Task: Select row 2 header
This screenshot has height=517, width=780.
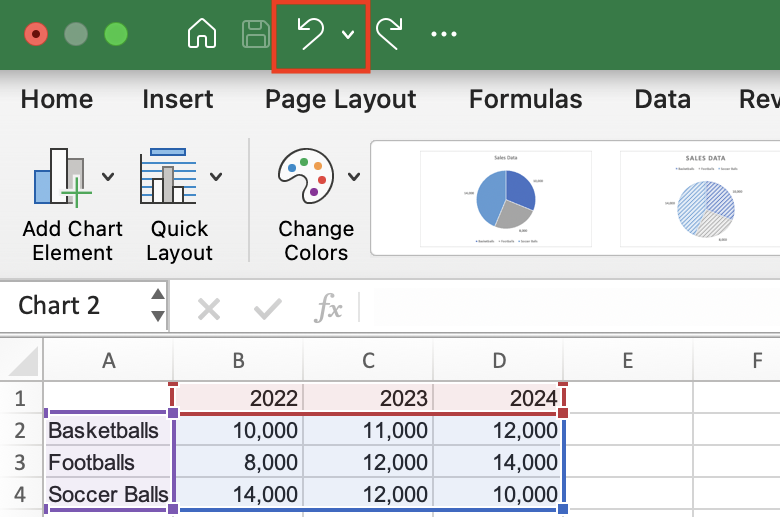Action: (20, 430)
